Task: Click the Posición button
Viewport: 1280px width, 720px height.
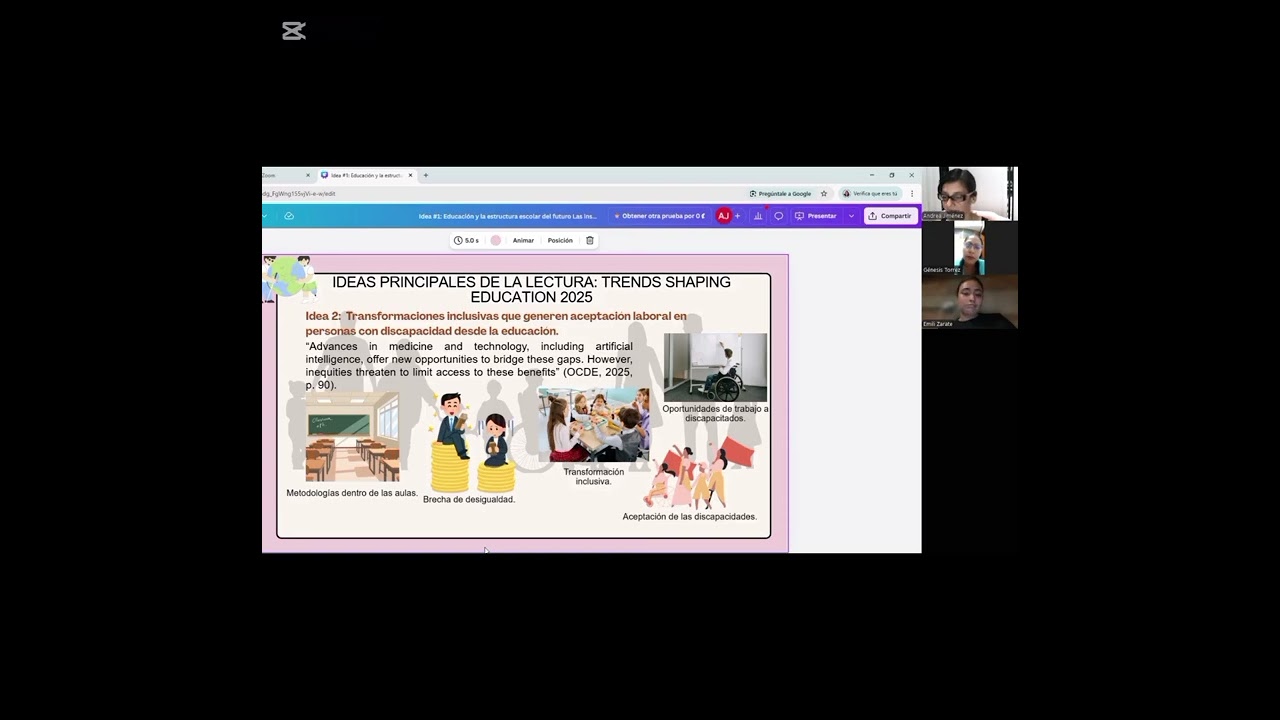Action: tap(560, 240)
